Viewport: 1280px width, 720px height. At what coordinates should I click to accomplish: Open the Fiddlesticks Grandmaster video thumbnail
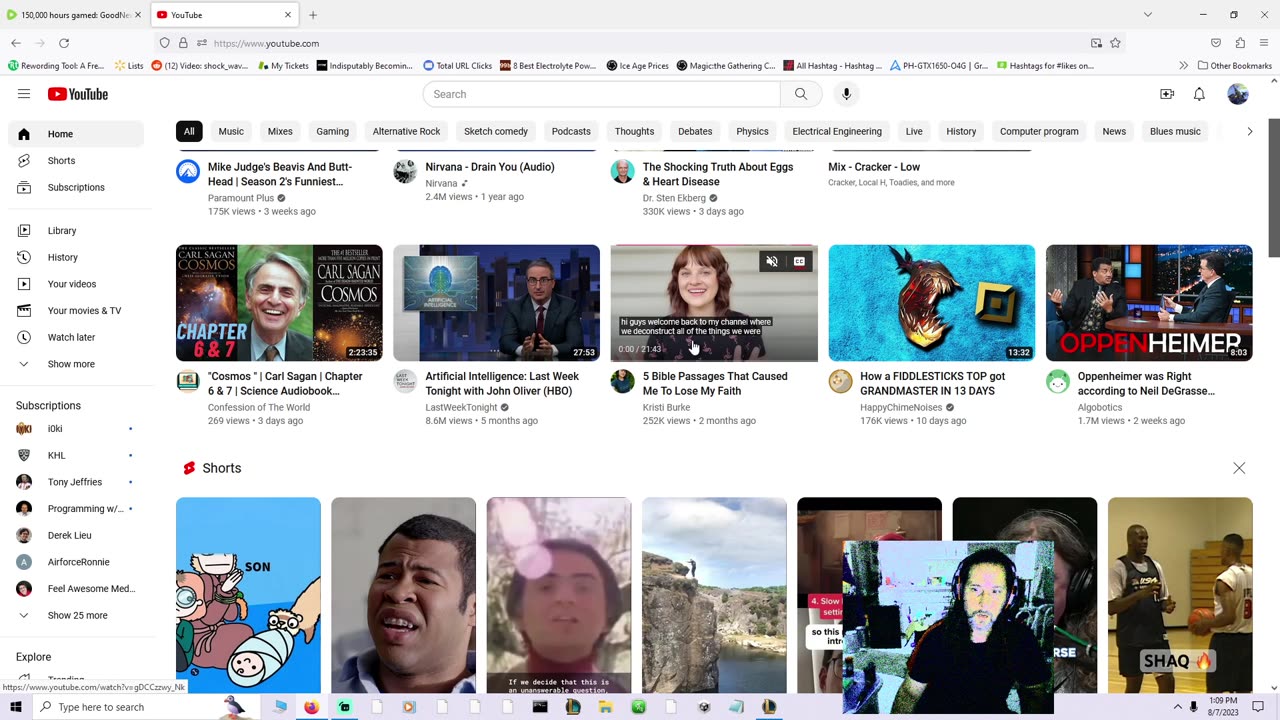coord(931,303)
